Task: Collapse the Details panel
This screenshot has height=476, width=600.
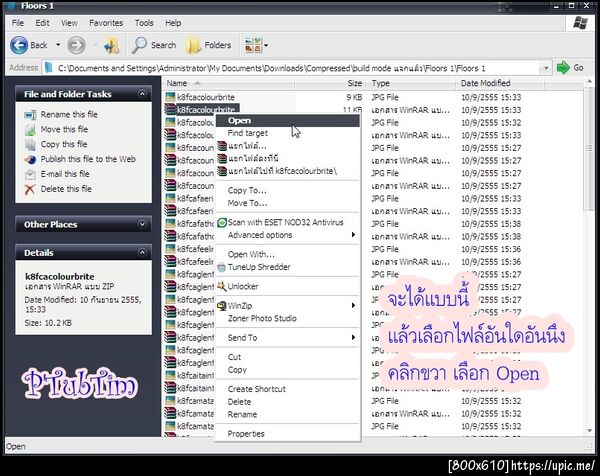Action: point(142,252)
